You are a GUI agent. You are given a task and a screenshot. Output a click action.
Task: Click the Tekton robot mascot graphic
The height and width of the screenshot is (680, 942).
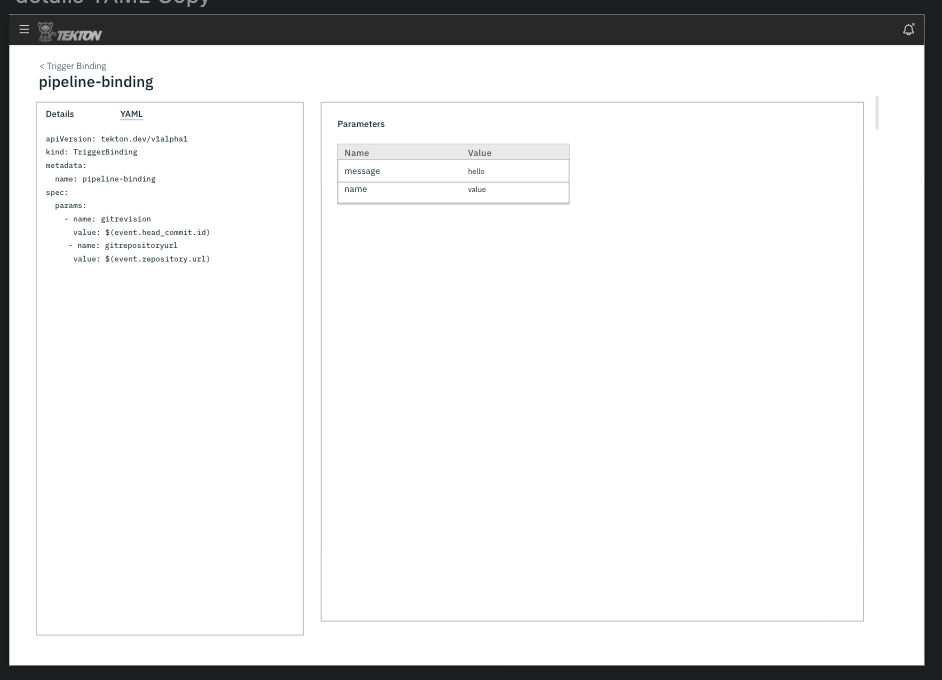[x=45, y=31]
